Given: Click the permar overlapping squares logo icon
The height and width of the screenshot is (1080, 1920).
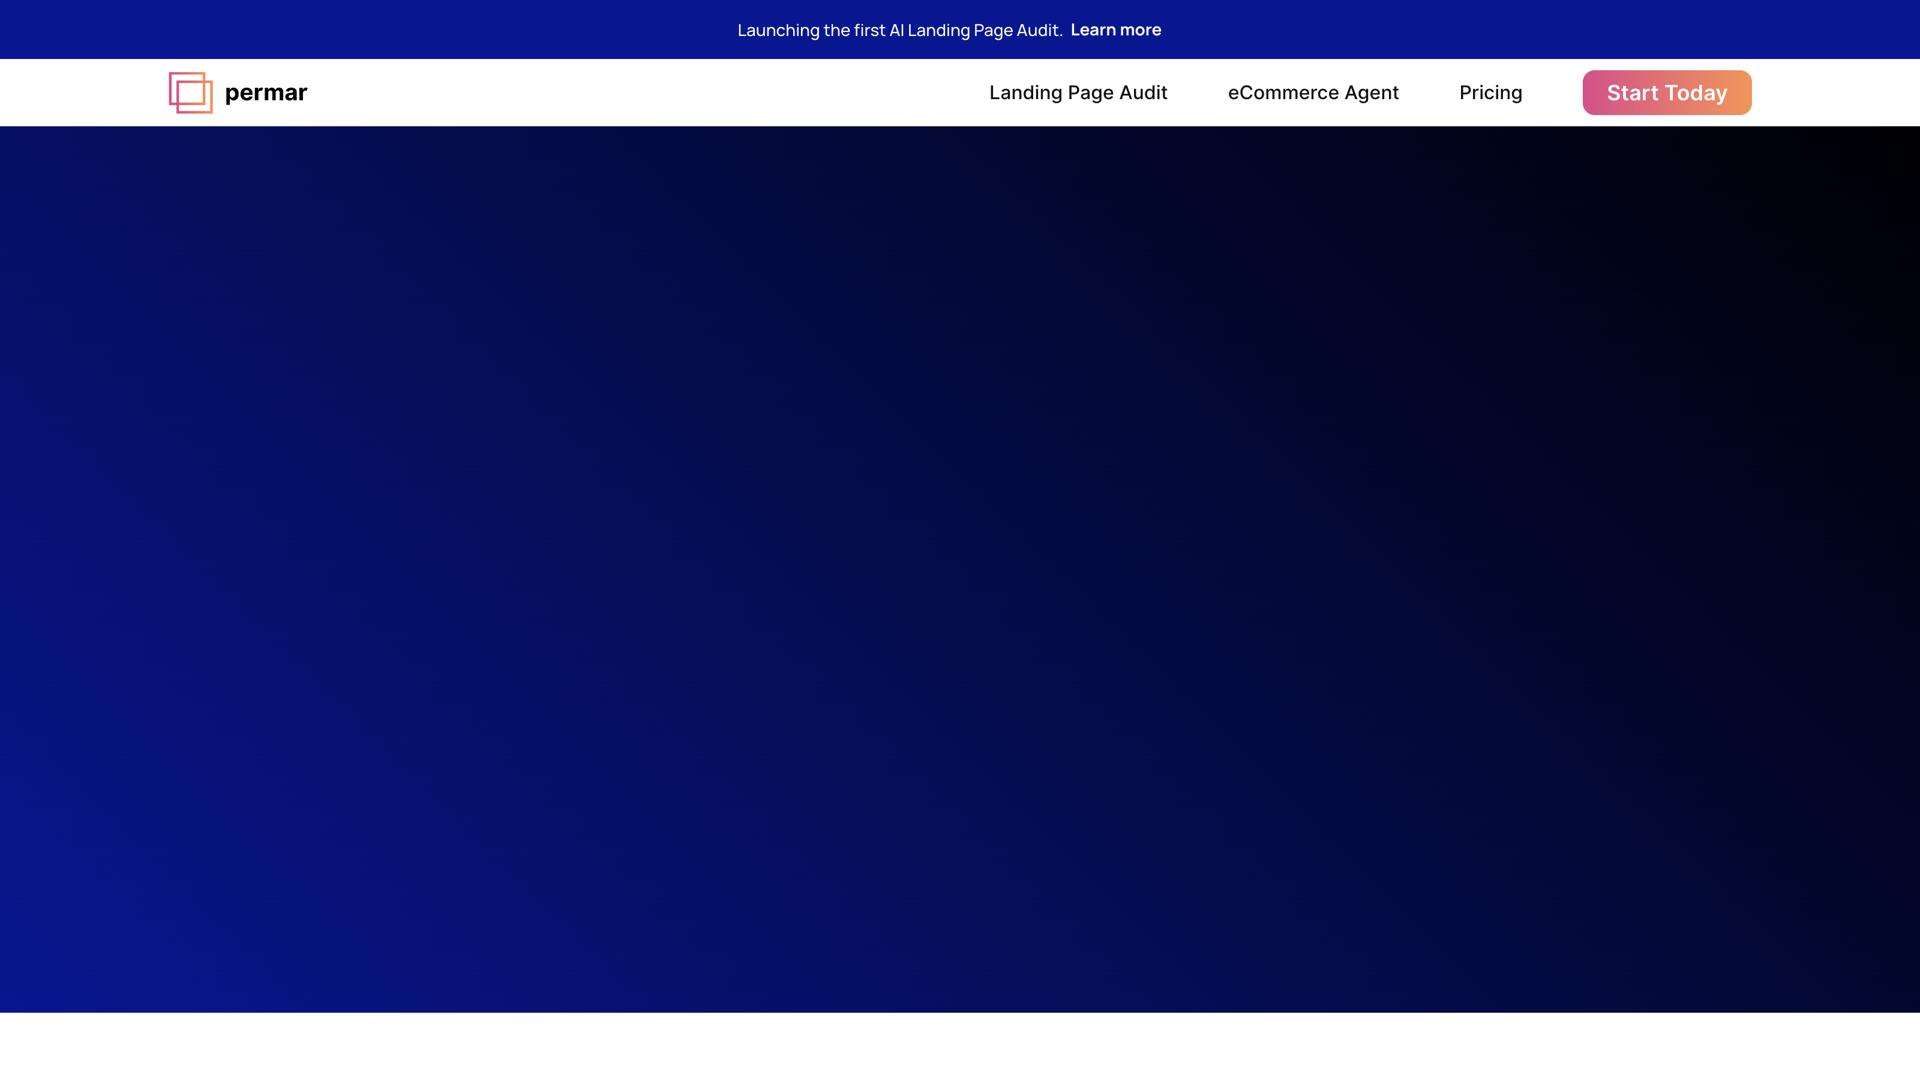Looking at the screenshot, I should point(190,93).
